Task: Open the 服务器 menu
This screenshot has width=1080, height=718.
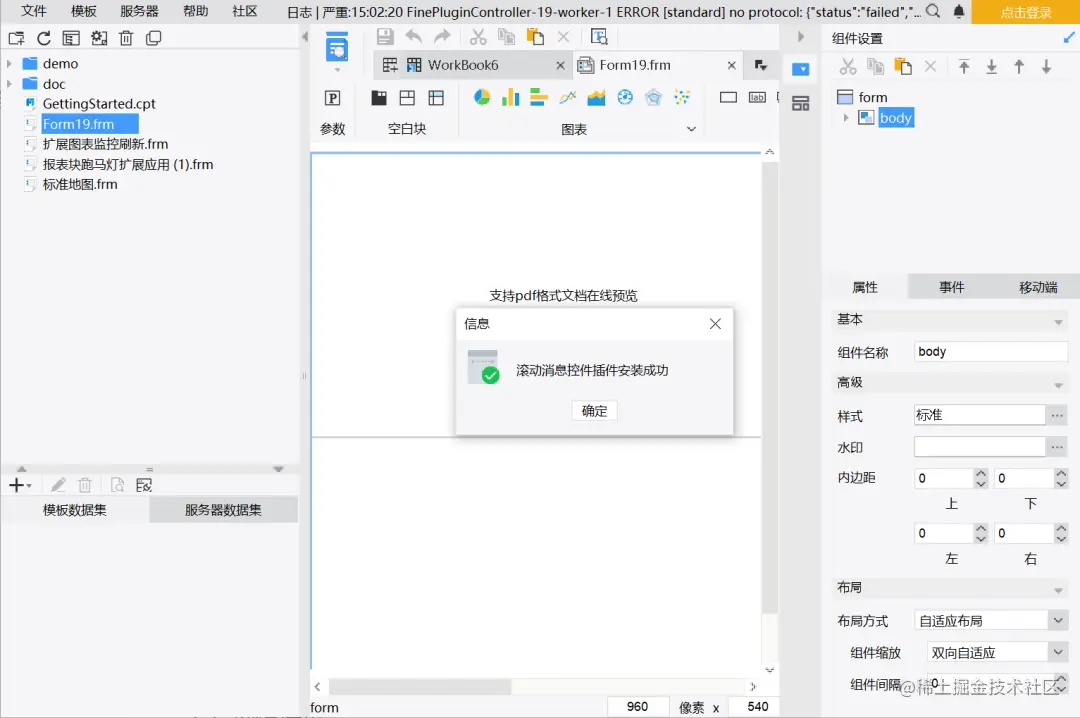Action: pos(139,11)
